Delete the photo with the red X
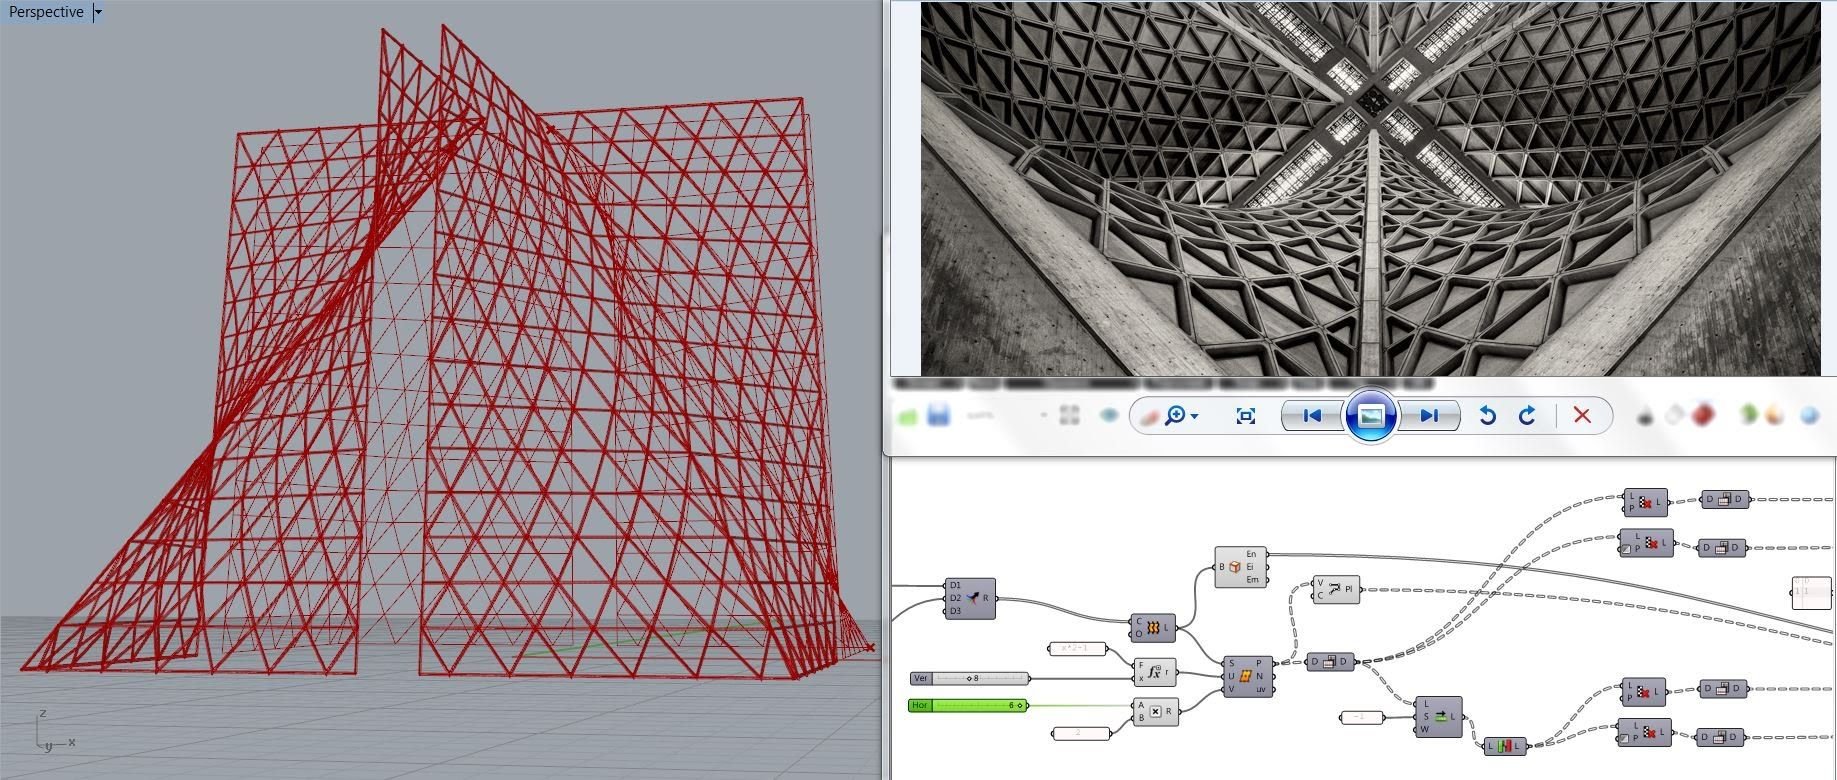 1582,415
